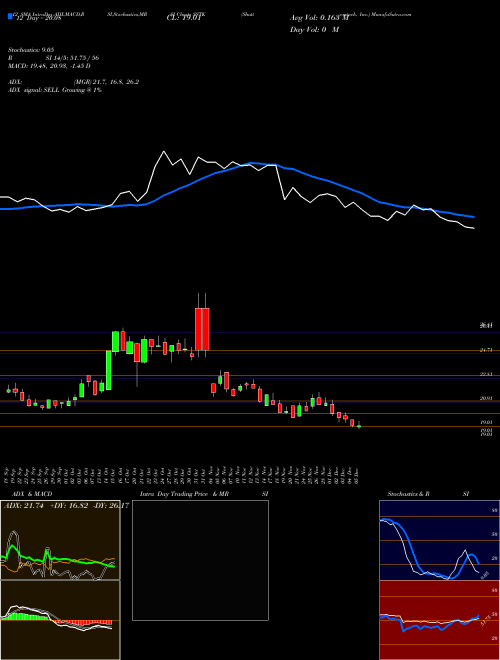Select the 'Day Vol: 0 M' reading
Viewport: 500px width, 660px height.
[314, 29]
